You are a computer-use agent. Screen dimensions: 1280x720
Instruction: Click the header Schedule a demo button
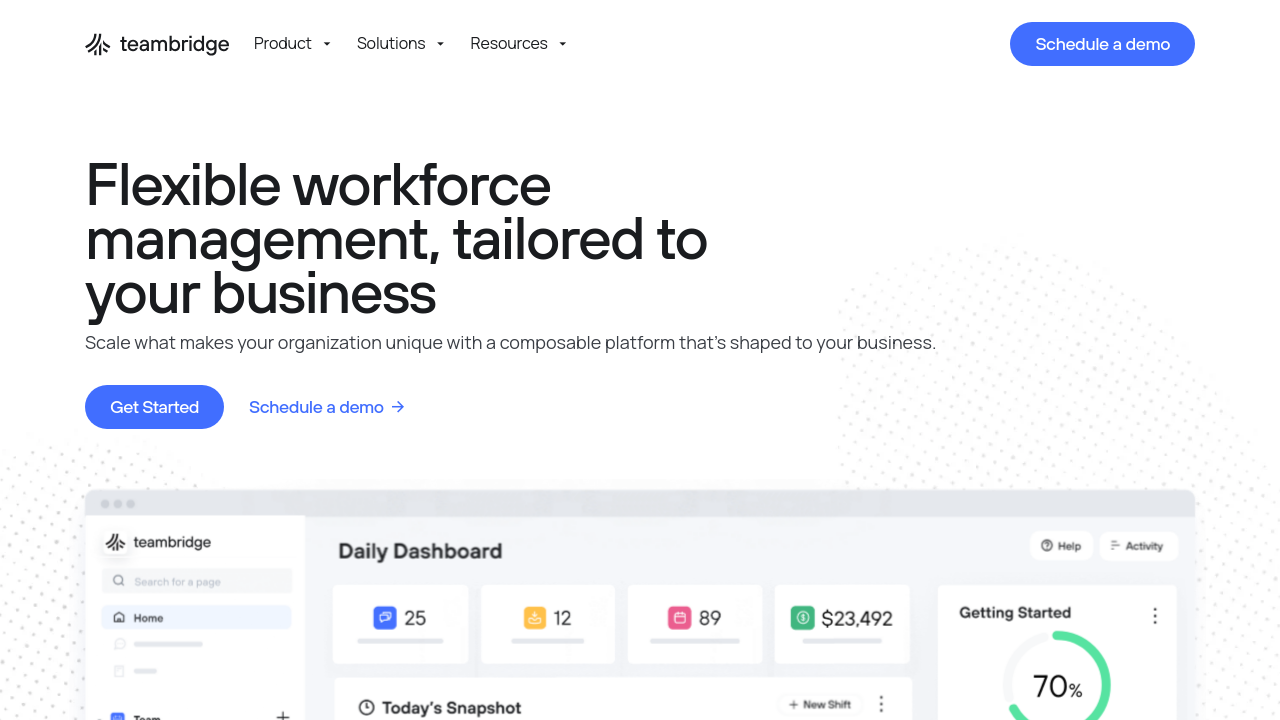click(1102, 44)
